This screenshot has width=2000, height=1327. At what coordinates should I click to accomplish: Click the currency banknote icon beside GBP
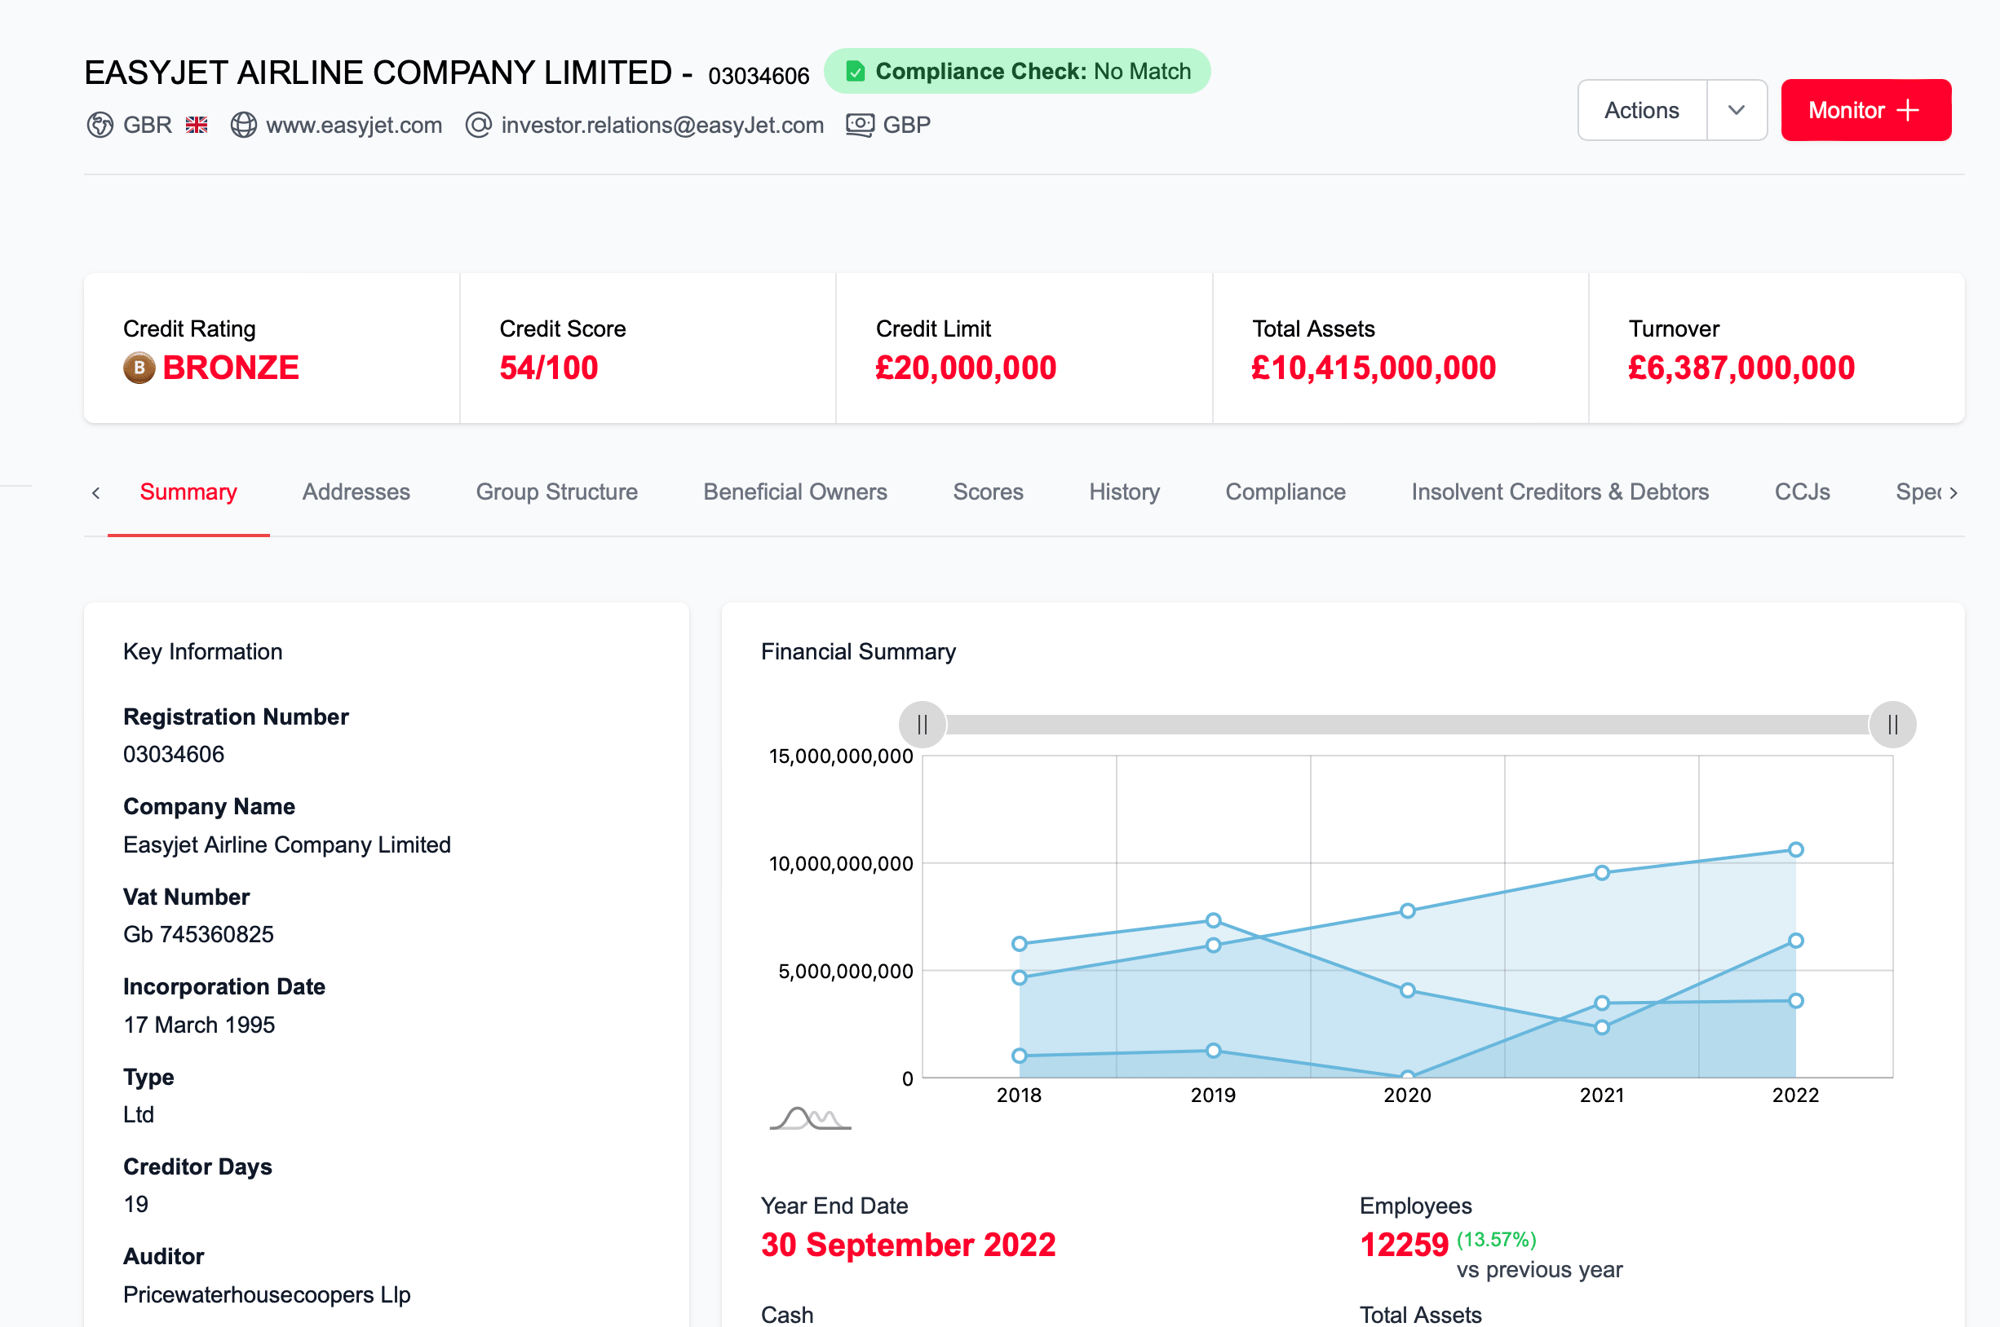click(x=860, y=125)
